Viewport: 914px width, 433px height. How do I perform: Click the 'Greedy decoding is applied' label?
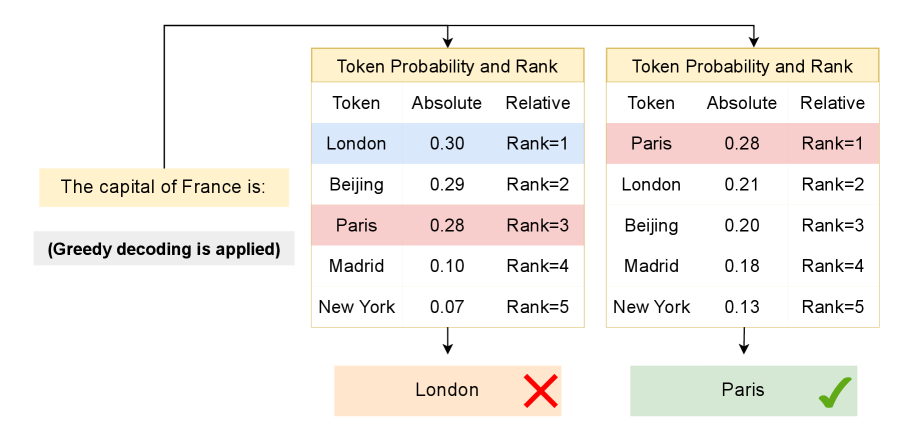163,248
